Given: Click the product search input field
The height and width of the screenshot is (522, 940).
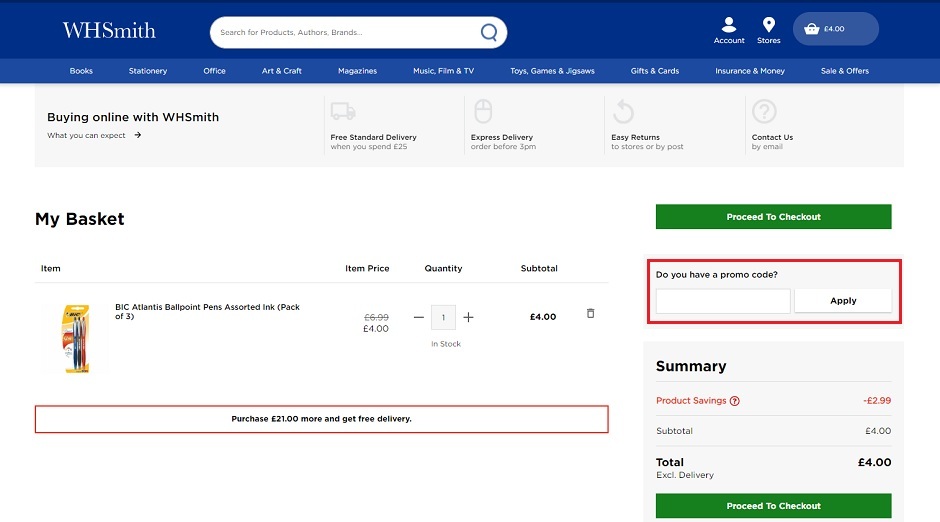Looking at the screenshot, I should pyautogui.click(x=348, y=32).
